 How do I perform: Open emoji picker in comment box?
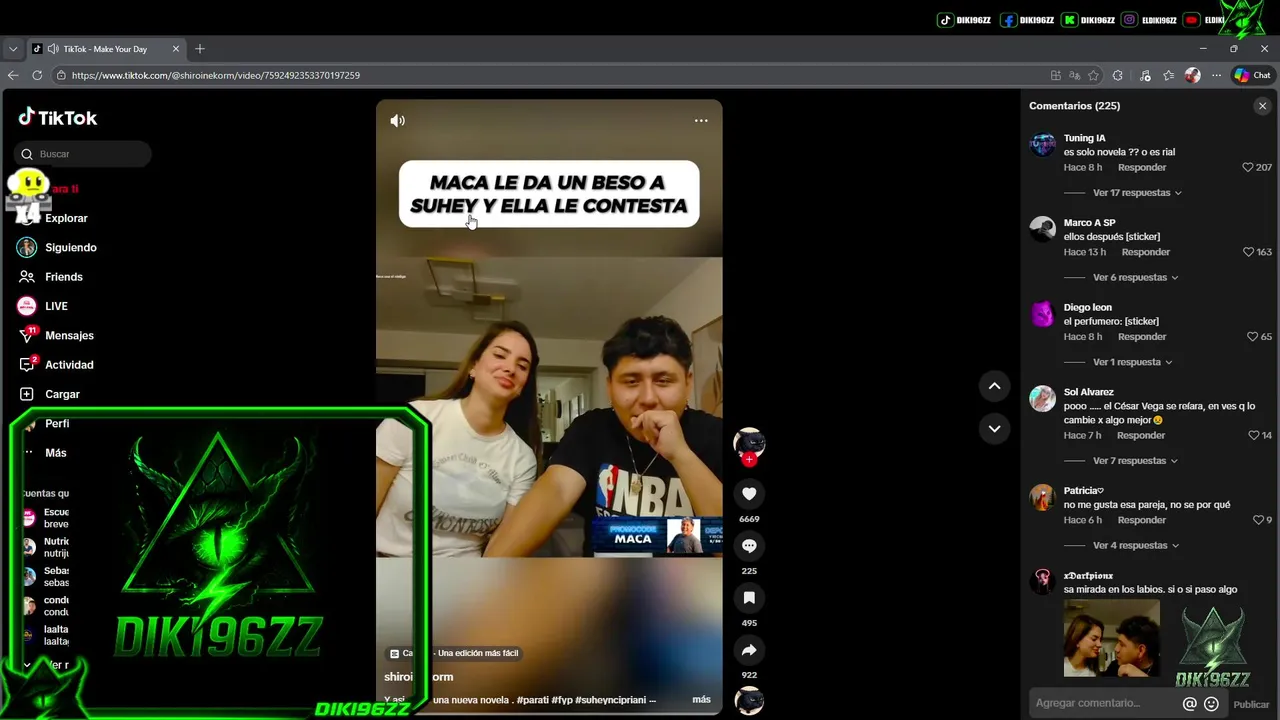coord(1211,704)
